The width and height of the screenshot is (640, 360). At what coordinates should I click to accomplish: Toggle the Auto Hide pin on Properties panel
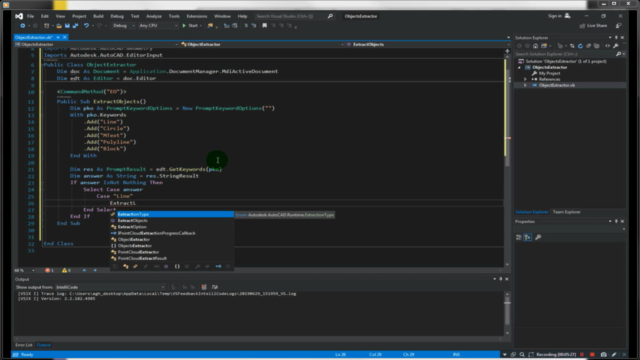coord(616,221)
